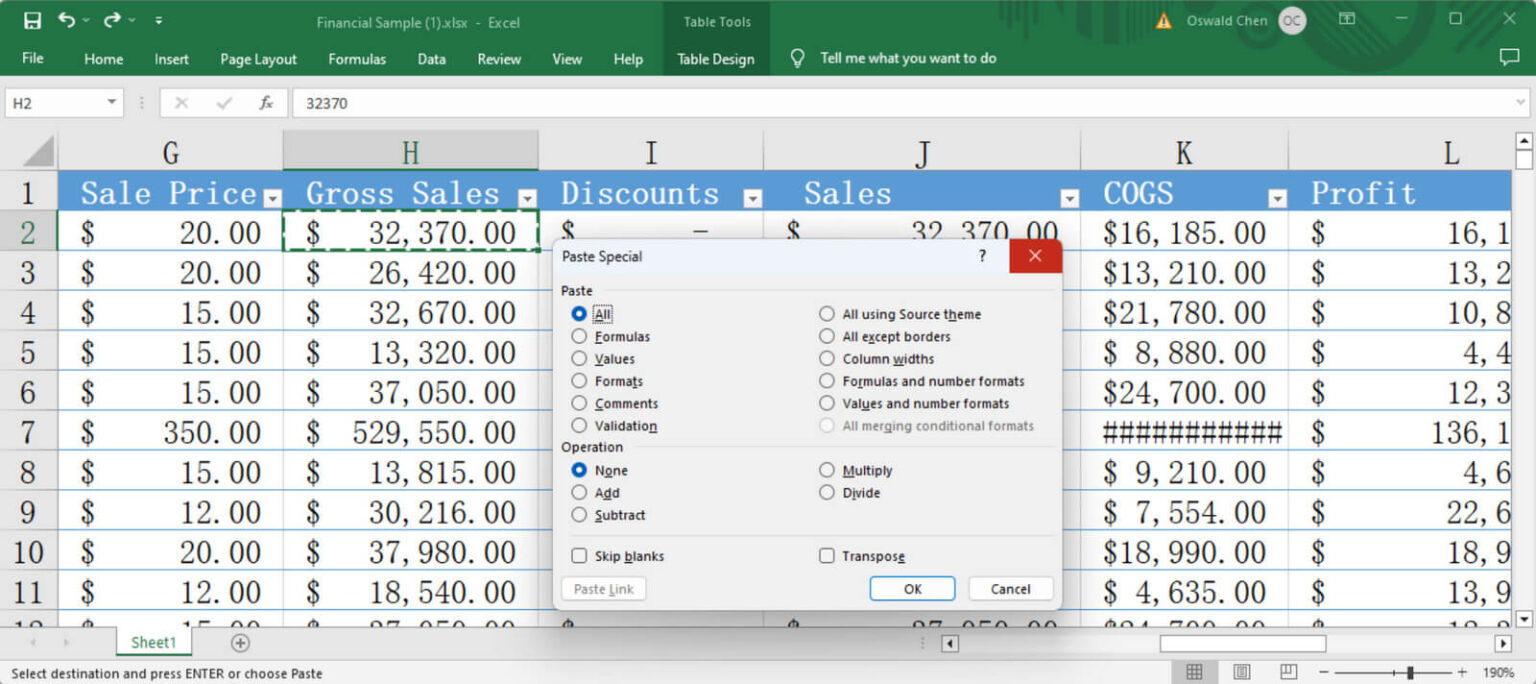Enable the Skip blanks checkbox
This screenshot has height=684, width=1536.
tap(578, 556)
